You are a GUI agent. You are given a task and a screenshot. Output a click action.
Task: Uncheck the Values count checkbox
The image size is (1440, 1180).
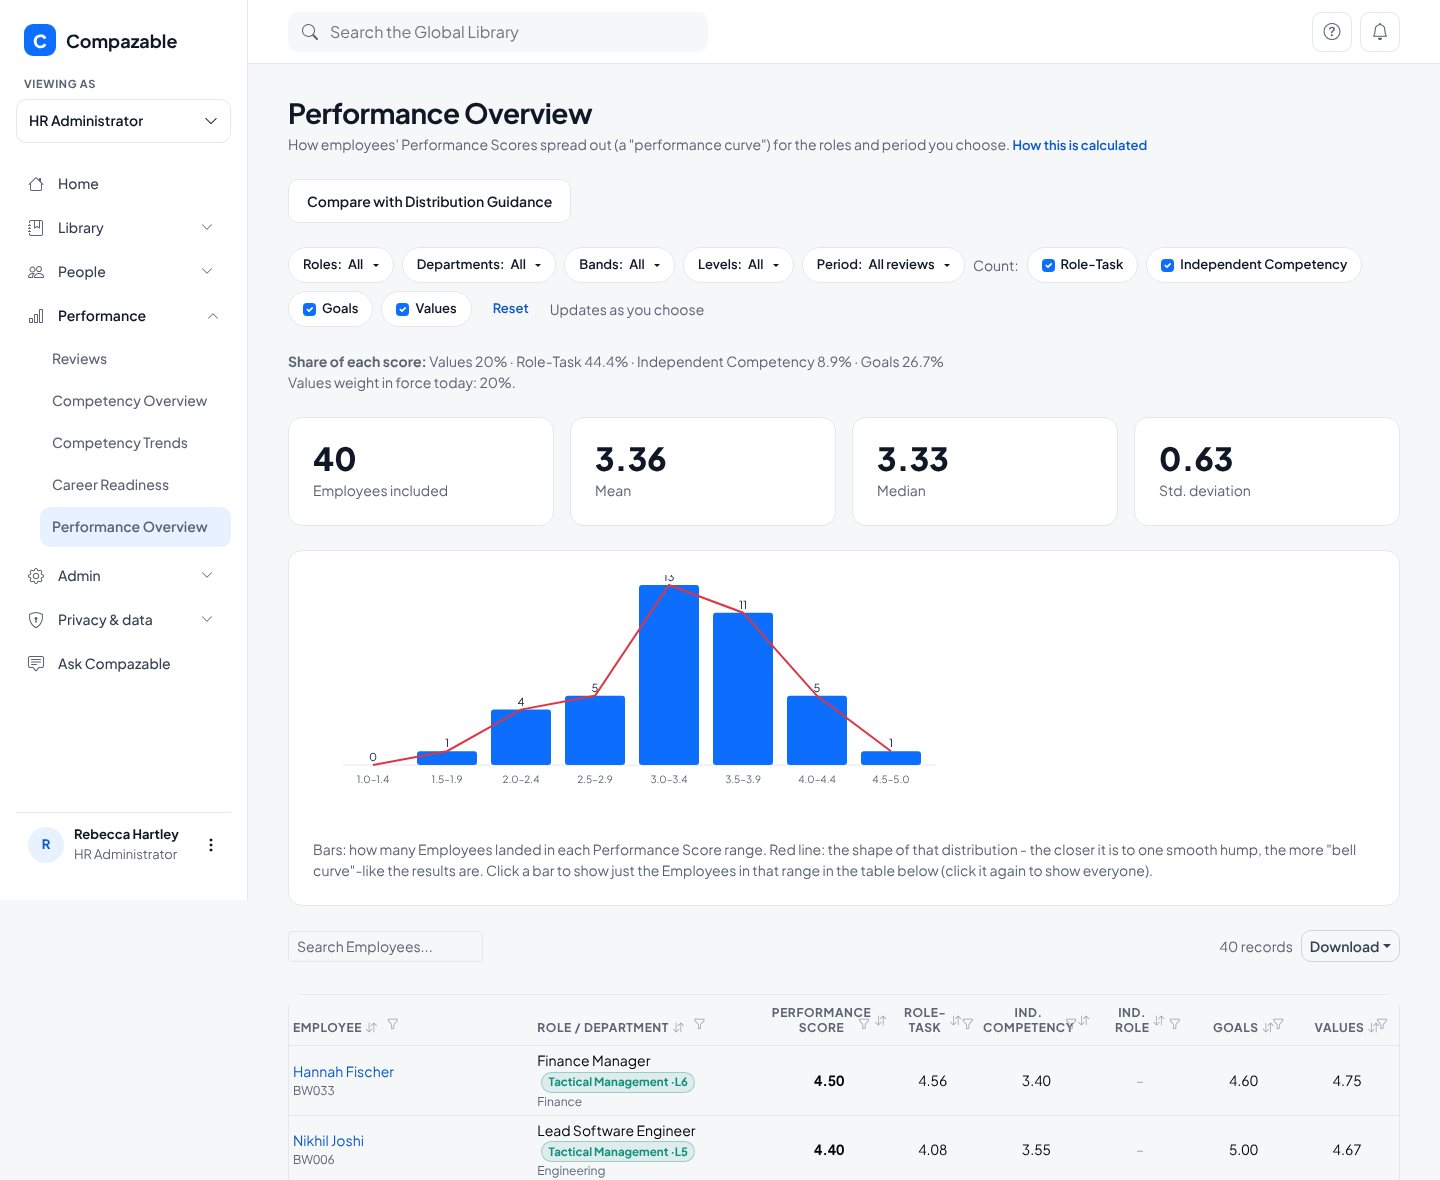coord(402,309)
